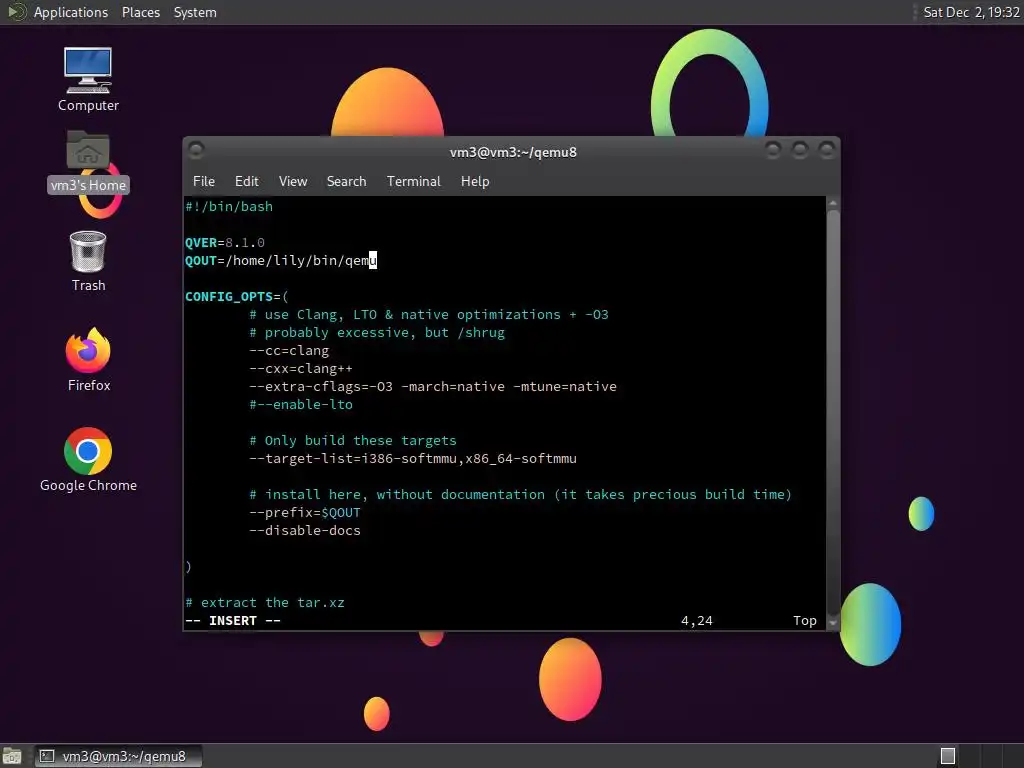Launch Google Chrome from the desktop
Viewport: 1024px width, 768px height.
[x=88, y=460]
